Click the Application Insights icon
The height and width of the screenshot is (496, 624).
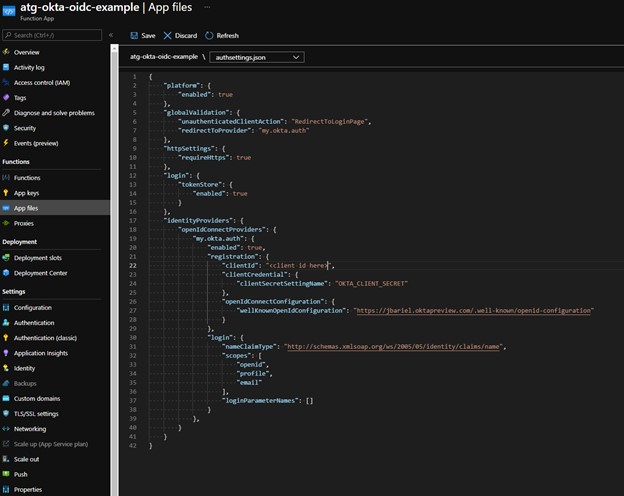tap(7, 353)
